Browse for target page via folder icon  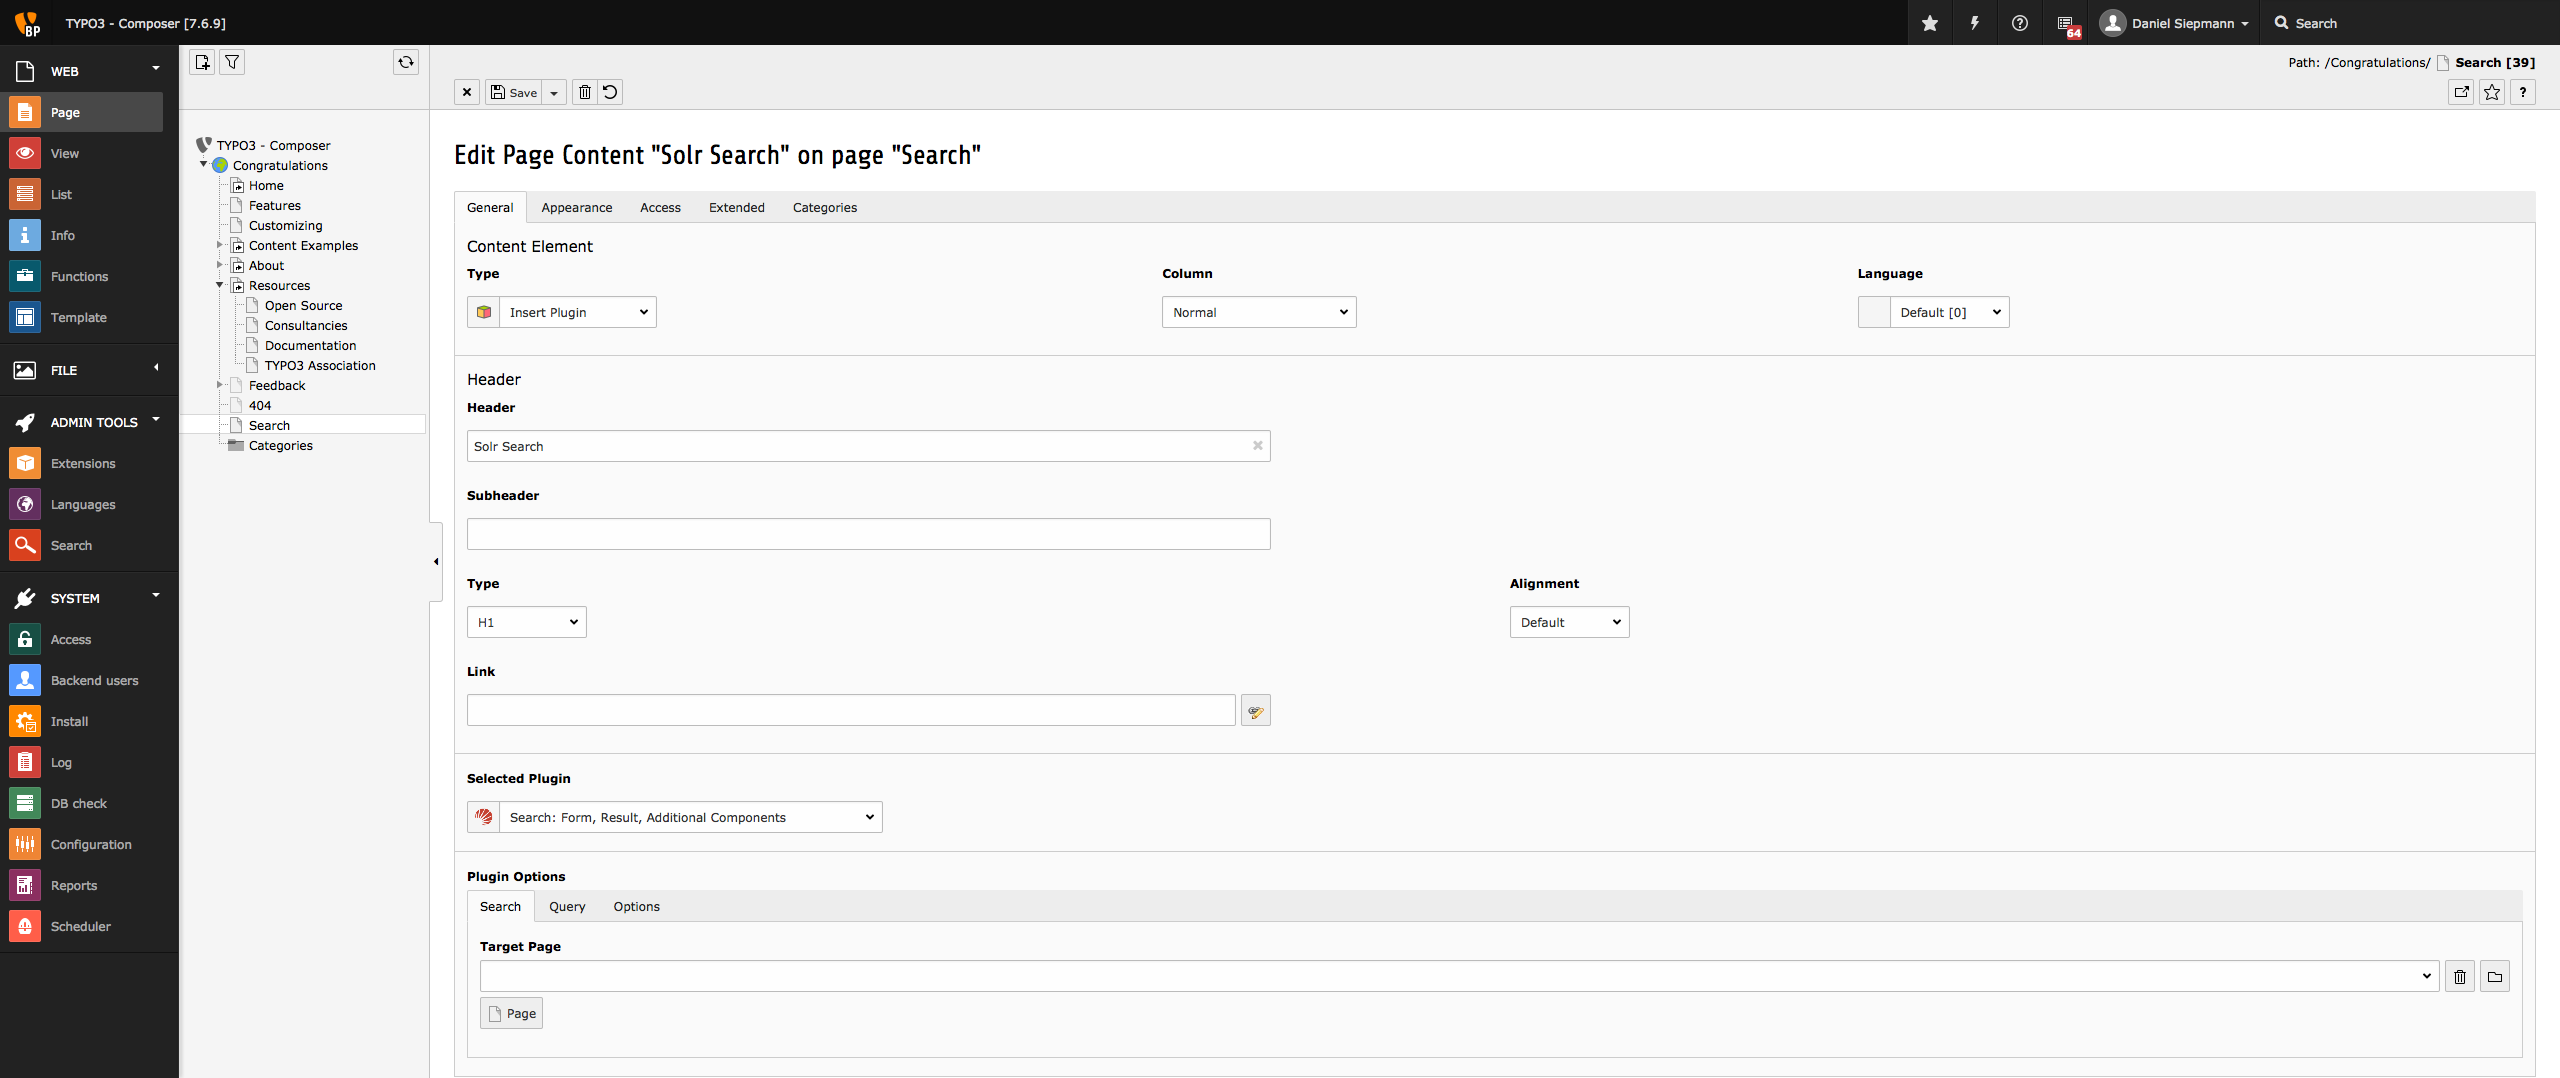click(2495, 977)
